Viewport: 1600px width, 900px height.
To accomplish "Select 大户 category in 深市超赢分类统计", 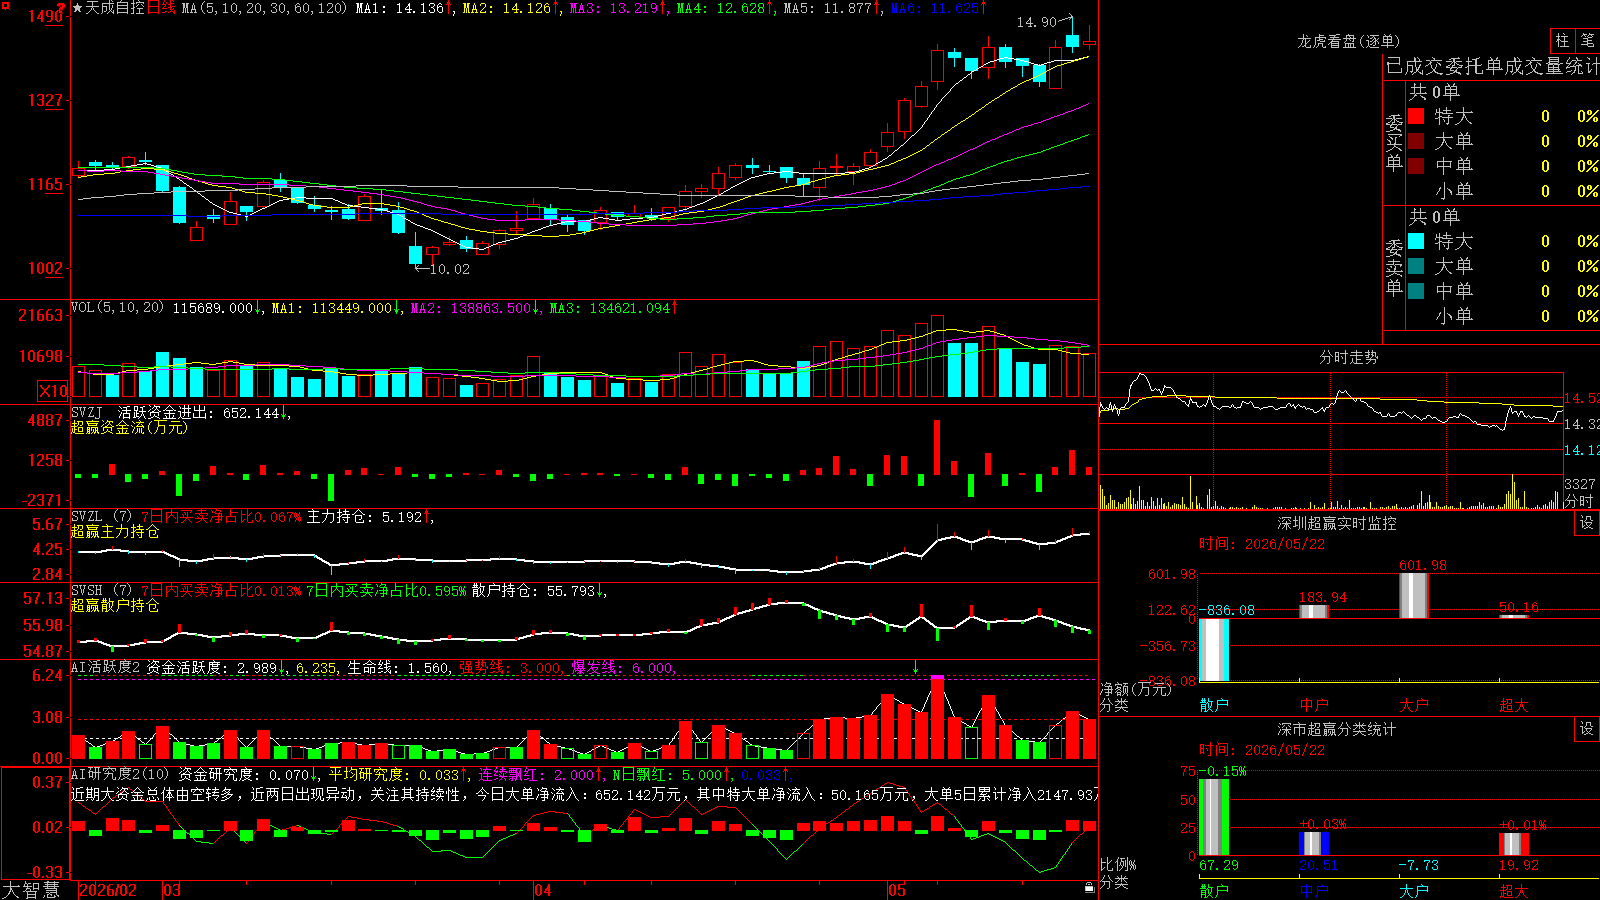I will (1414, 890).
